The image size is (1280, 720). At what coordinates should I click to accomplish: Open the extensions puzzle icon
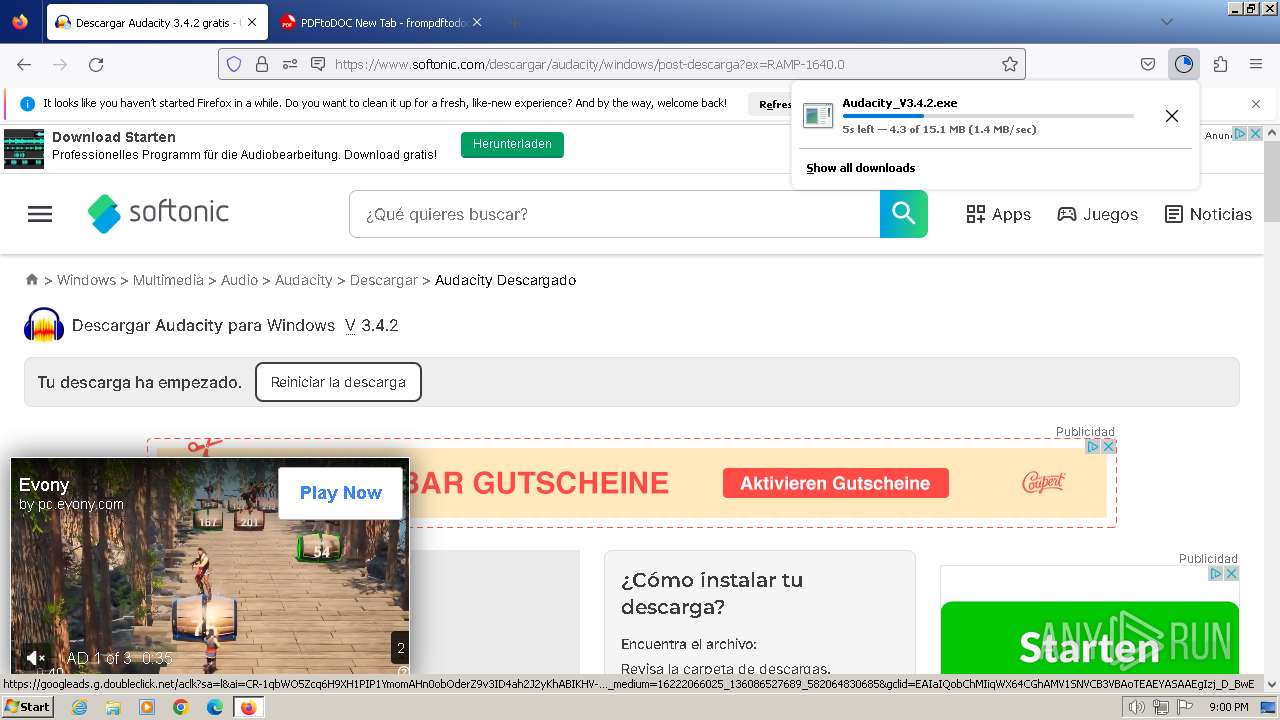click(x=1220, y=64)
